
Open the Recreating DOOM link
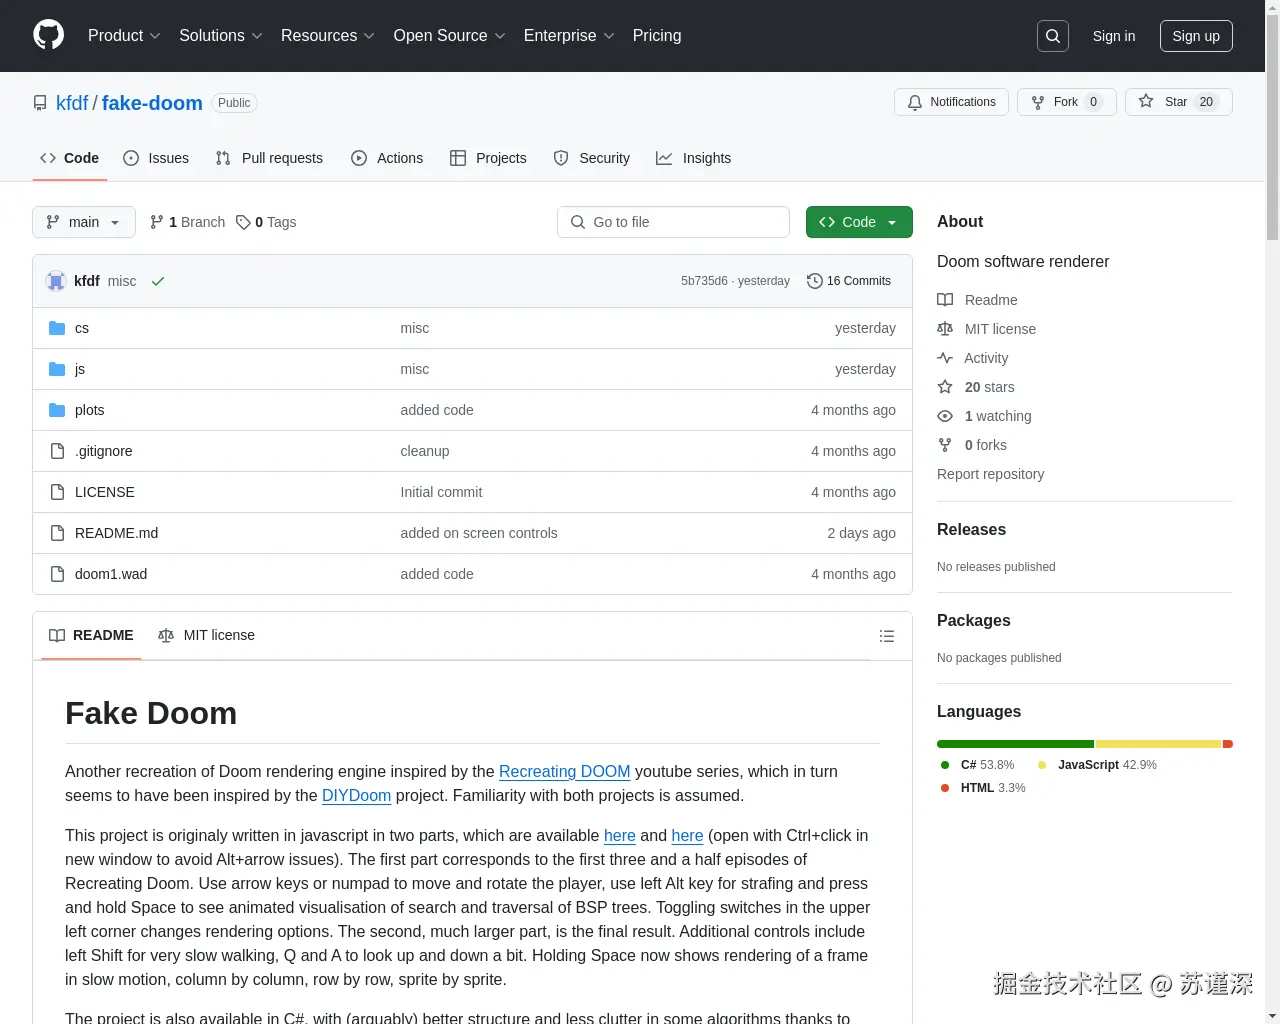[x=564, y=772]
